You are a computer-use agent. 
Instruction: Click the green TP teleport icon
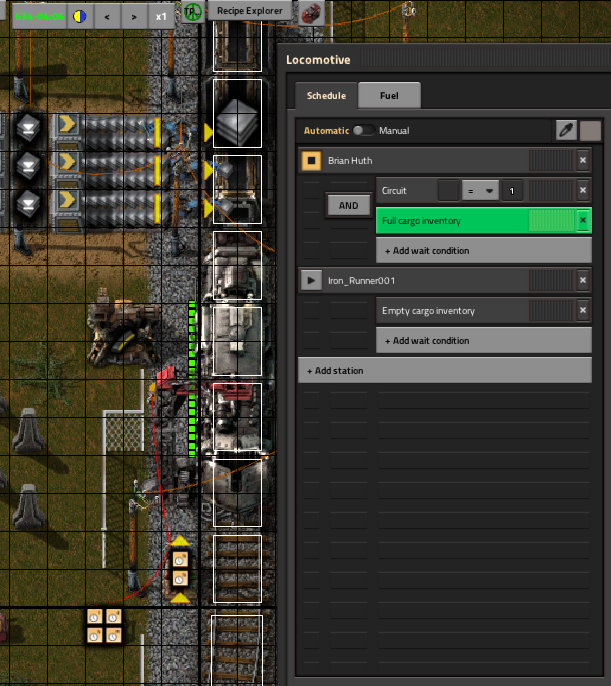pyautogui.click(x=192, y=12)
